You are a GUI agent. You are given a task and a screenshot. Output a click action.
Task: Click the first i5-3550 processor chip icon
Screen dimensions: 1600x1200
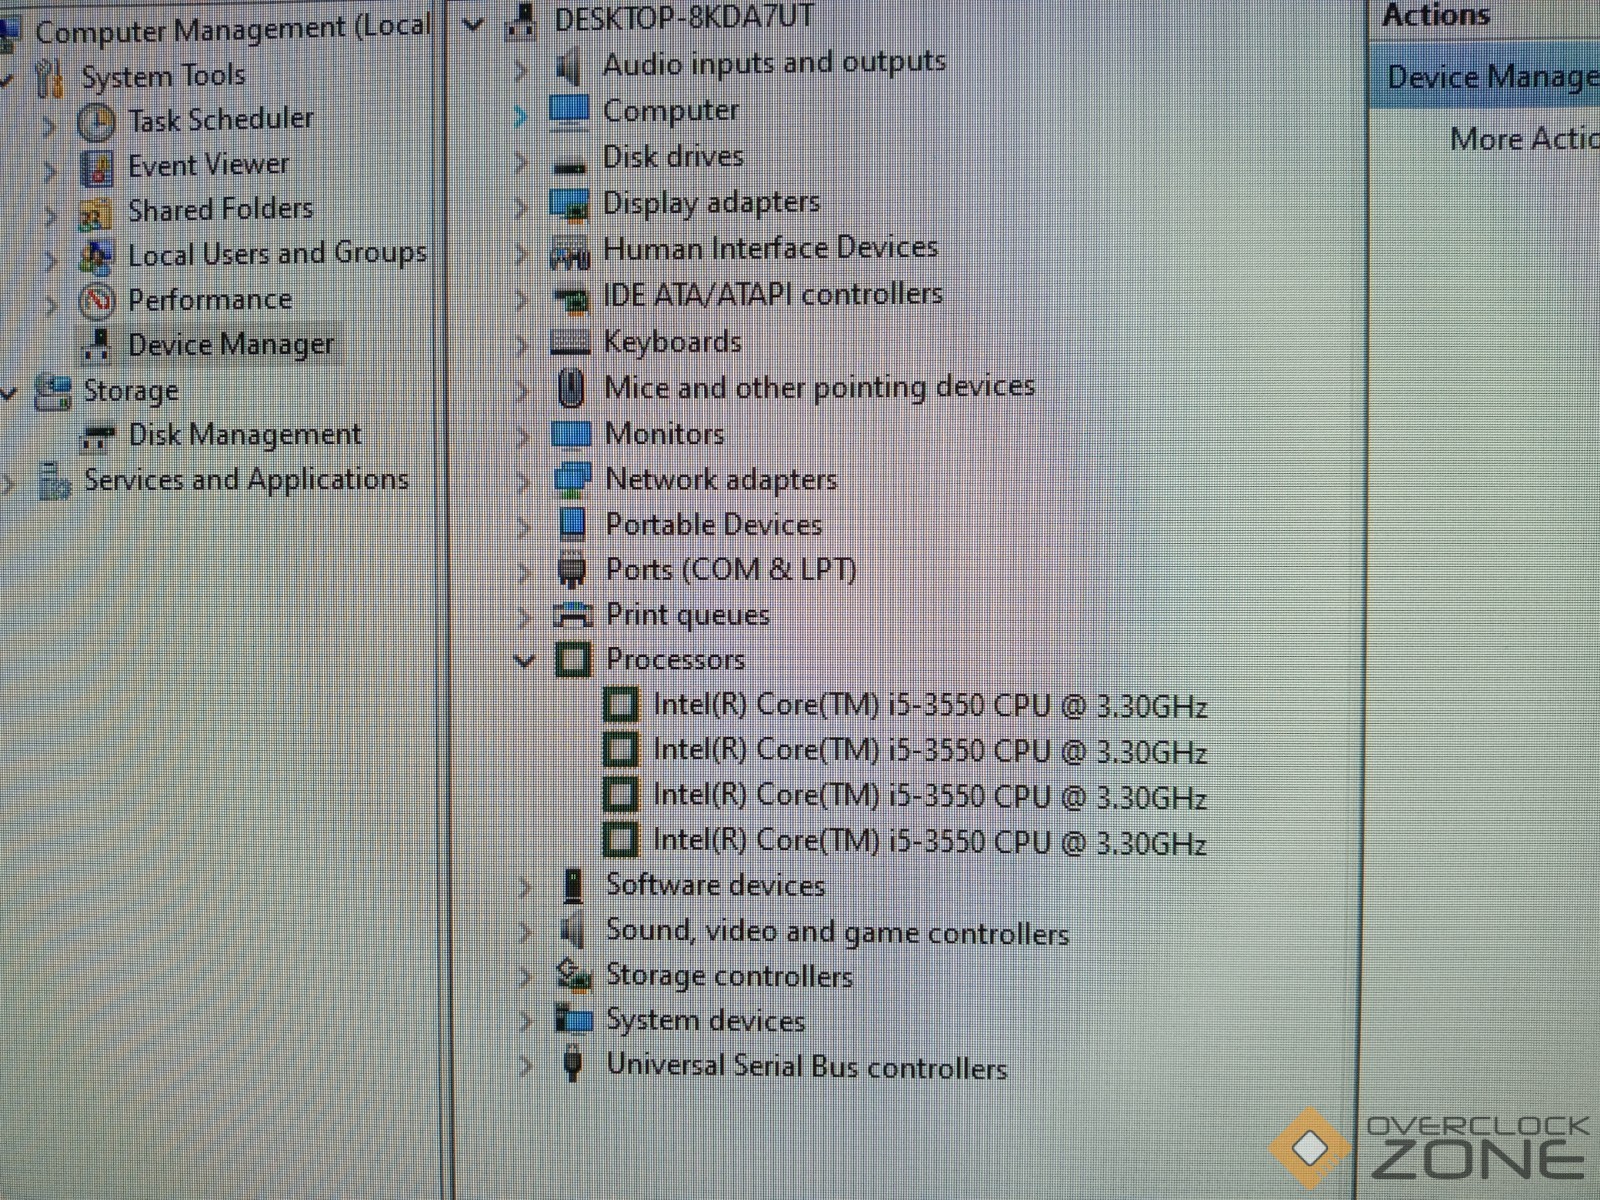(x=620, y=705)
